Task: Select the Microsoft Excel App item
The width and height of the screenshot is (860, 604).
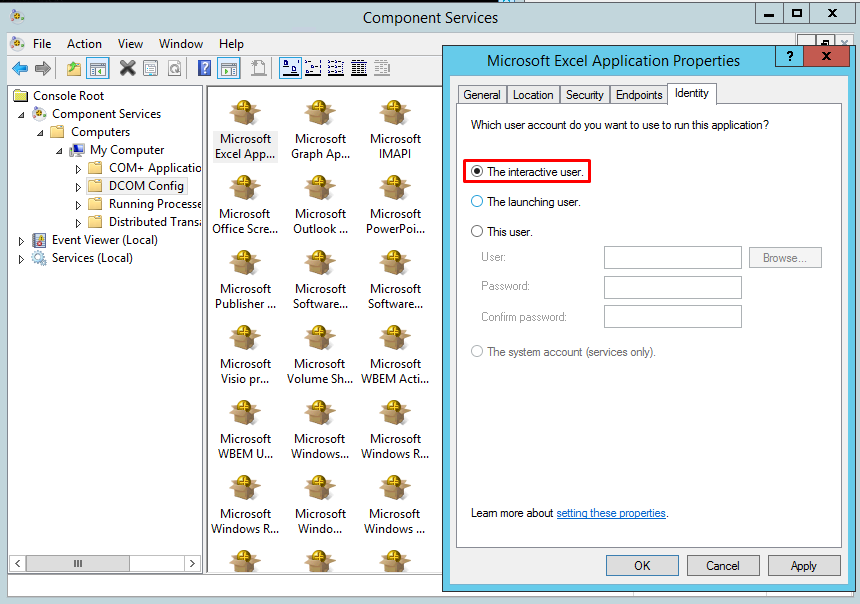Action: coord(245,131)
